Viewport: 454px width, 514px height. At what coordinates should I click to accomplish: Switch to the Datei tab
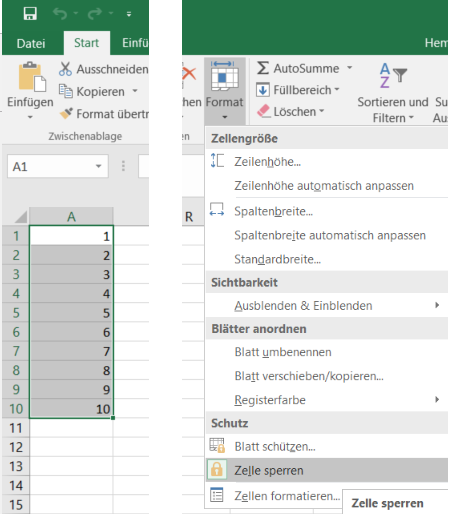pyautogui.click(x=31, y=43)
